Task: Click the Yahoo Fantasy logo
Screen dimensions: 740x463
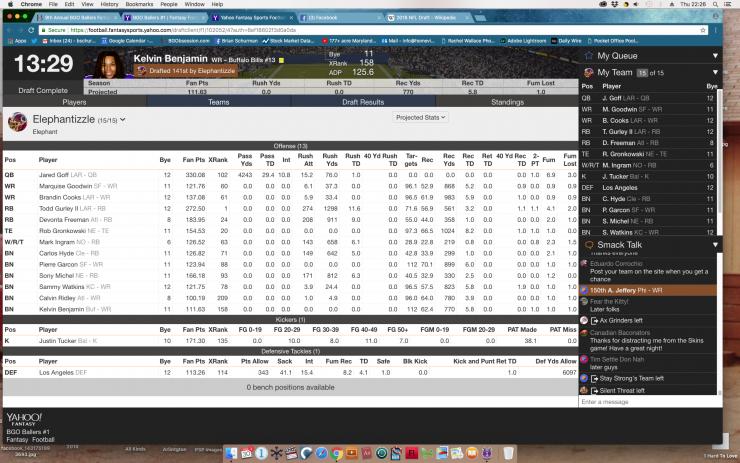Action: [24, 419]
